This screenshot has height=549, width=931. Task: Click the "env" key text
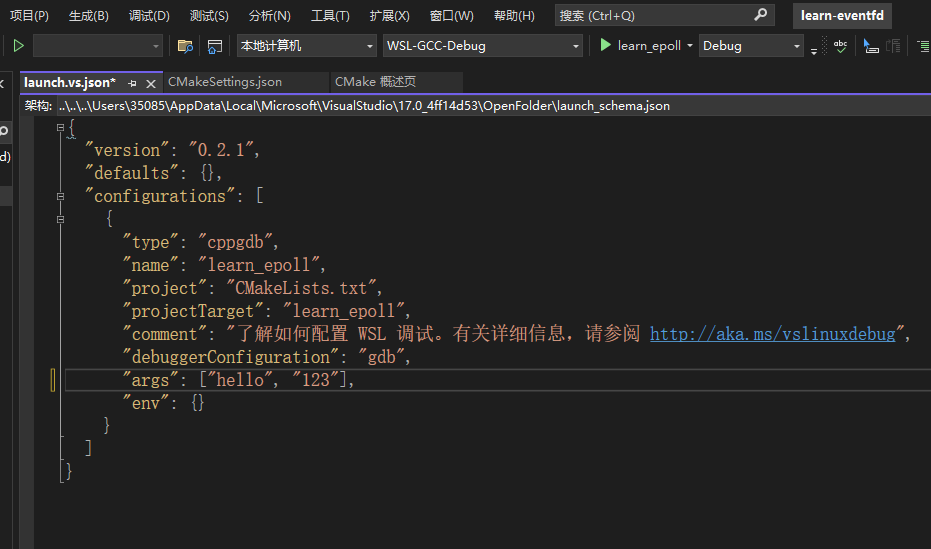point(146,403)
